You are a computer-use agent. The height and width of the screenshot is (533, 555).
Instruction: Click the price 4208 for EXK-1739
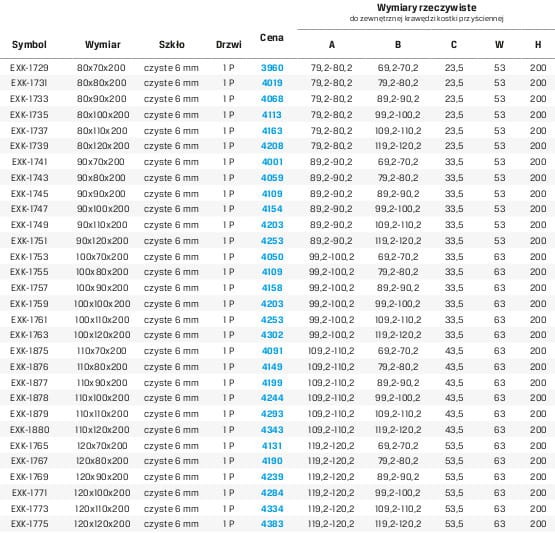[272, 146]
